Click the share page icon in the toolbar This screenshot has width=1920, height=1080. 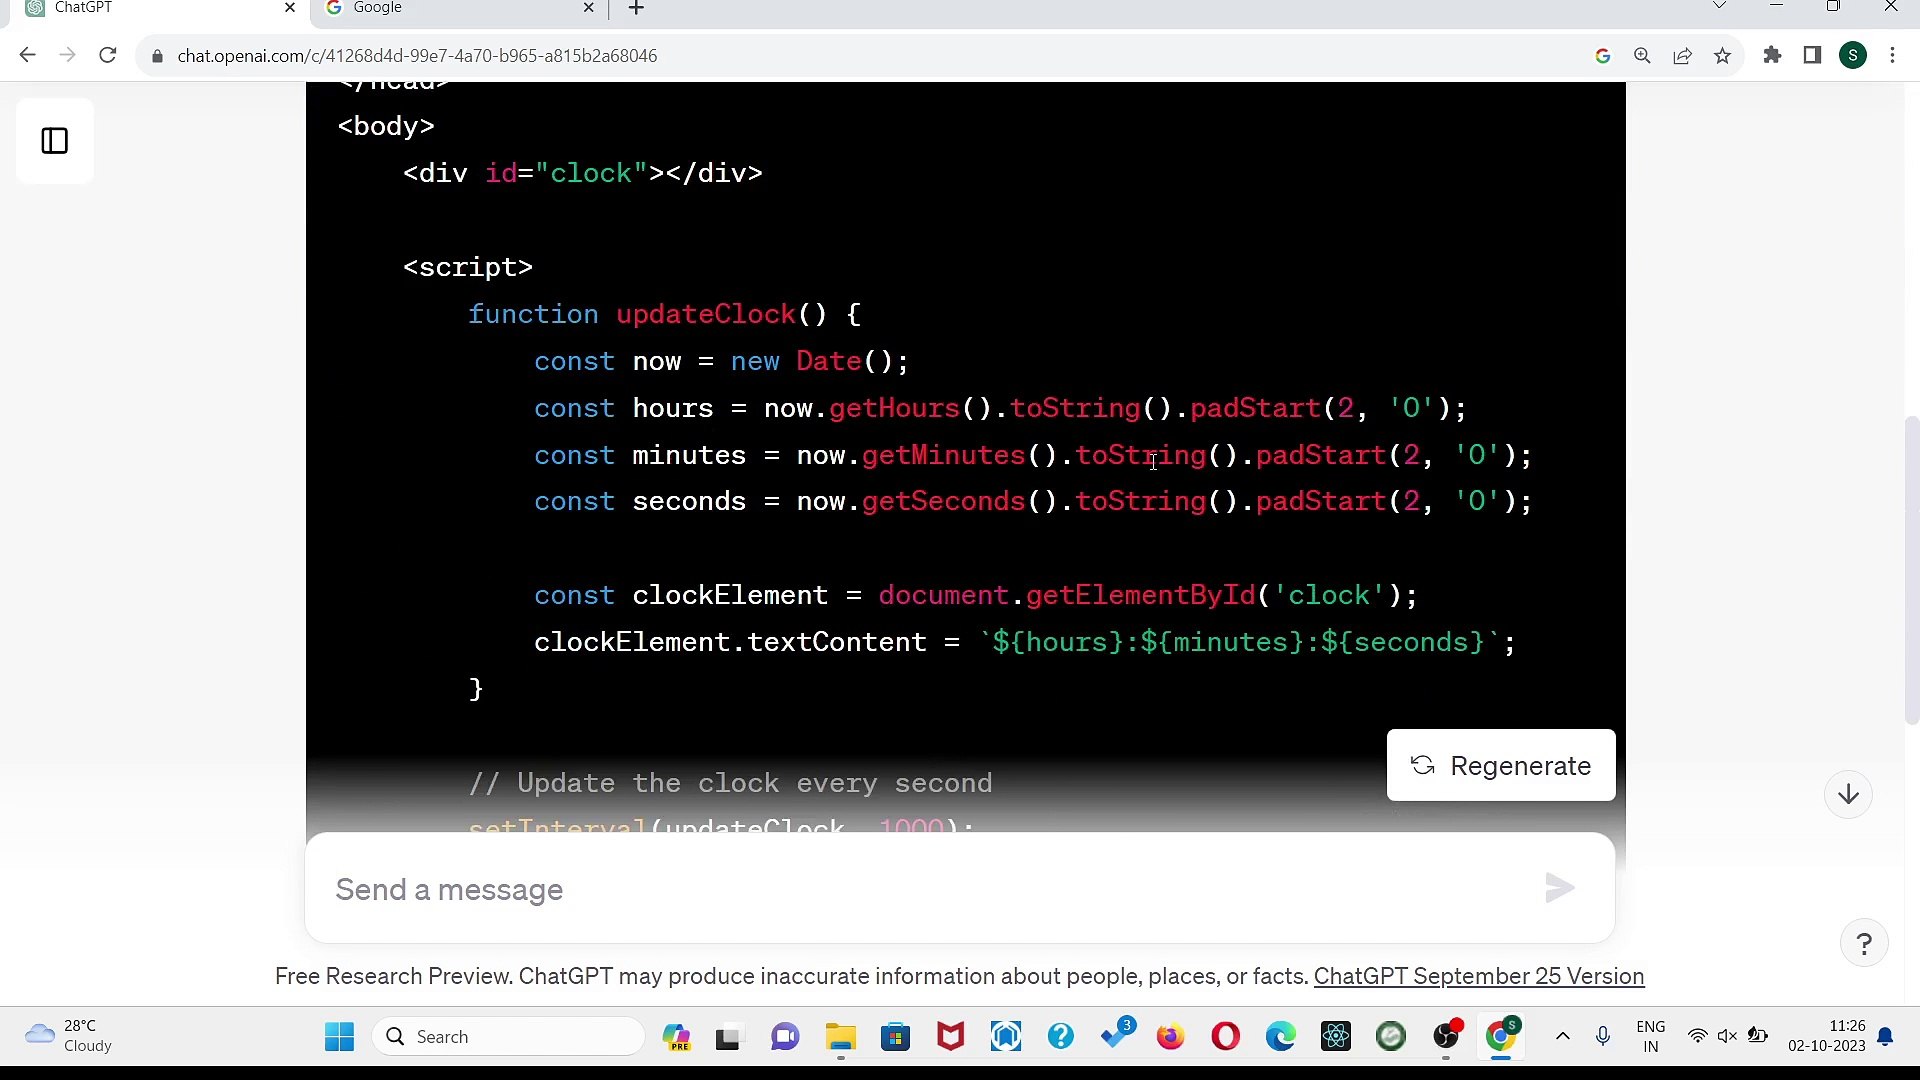[1682, 55]
